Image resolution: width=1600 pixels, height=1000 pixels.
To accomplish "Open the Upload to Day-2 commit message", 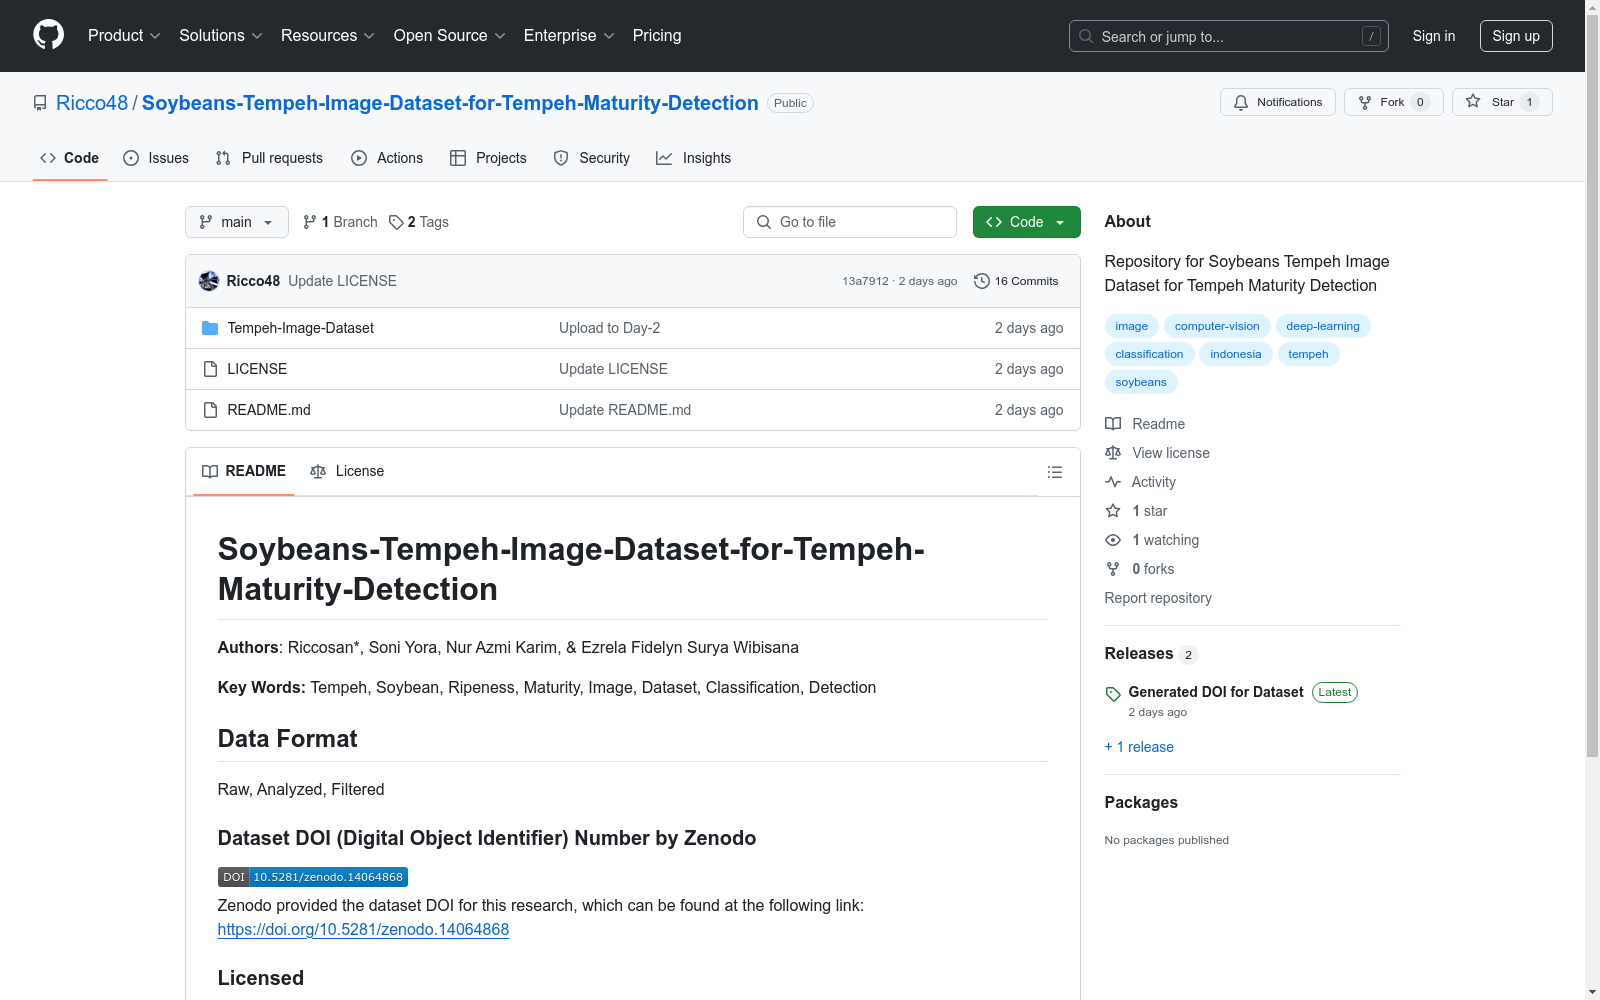I will (x=610, y=328).
